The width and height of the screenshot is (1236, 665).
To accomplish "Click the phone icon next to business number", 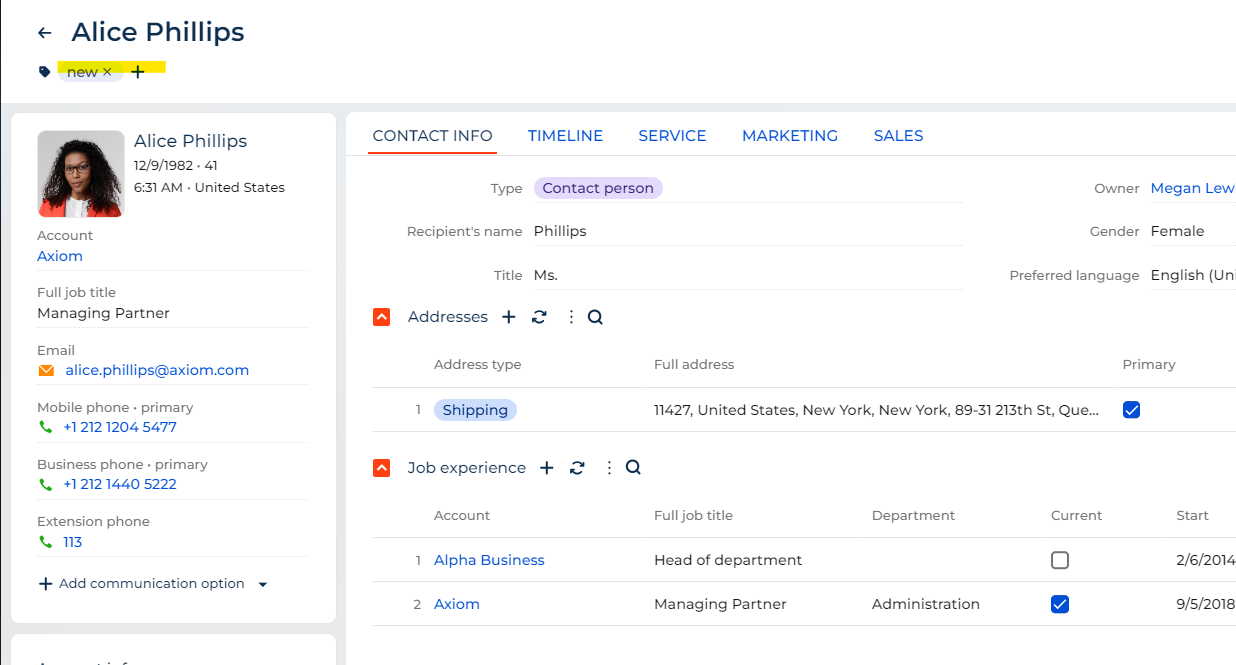I will (x=45, y=484).
